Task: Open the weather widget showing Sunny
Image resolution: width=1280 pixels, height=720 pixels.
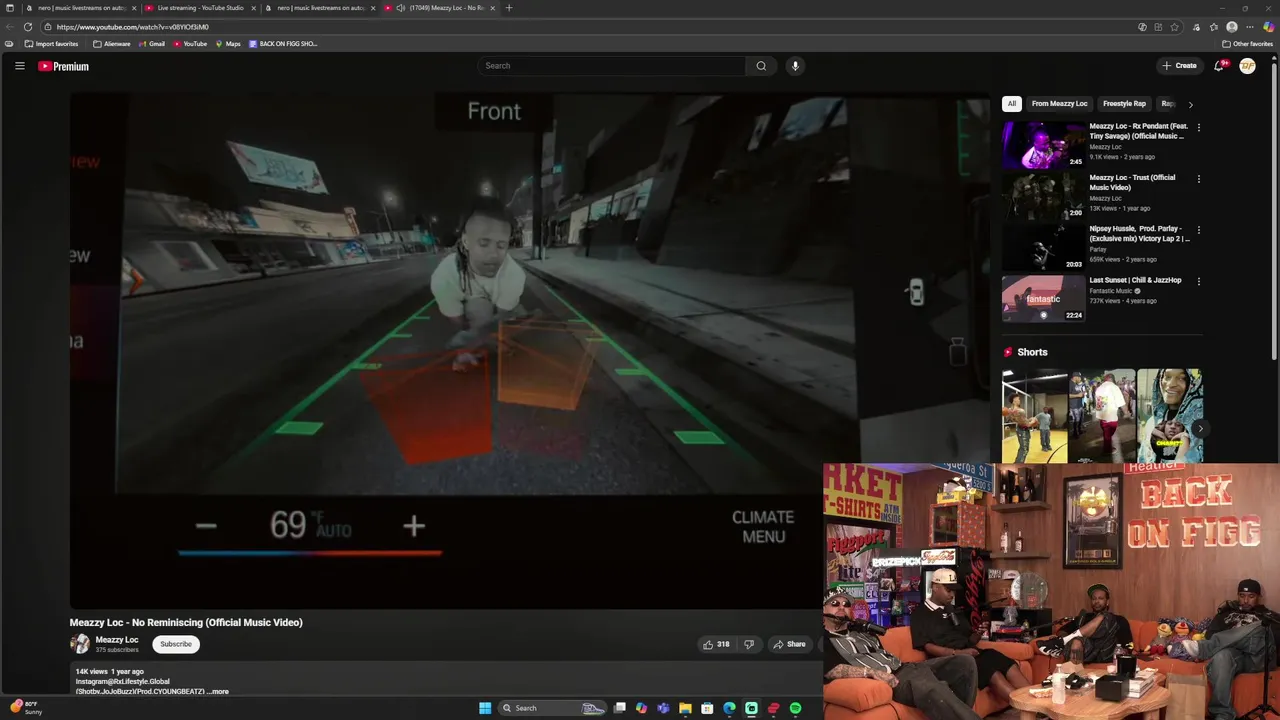Action: [27, 708]
